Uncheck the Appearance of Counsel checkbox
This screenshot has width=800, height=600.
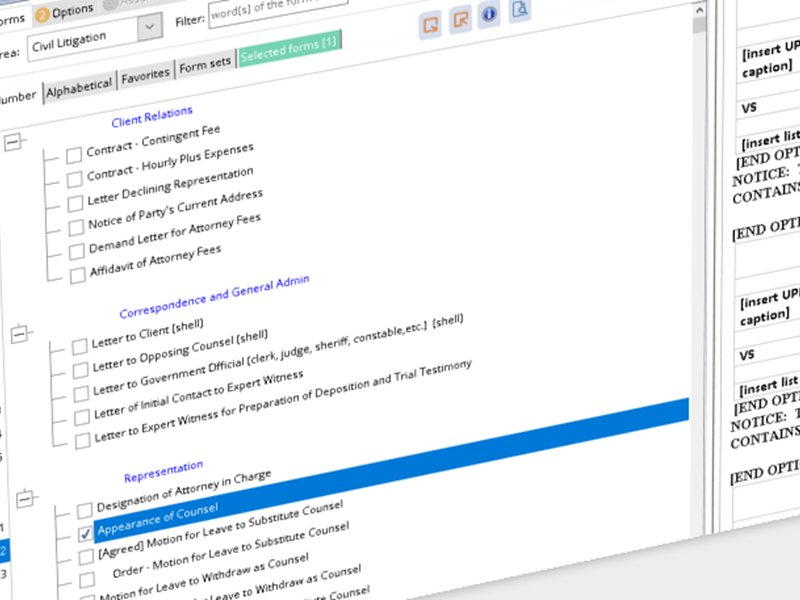tap(85, 534)
